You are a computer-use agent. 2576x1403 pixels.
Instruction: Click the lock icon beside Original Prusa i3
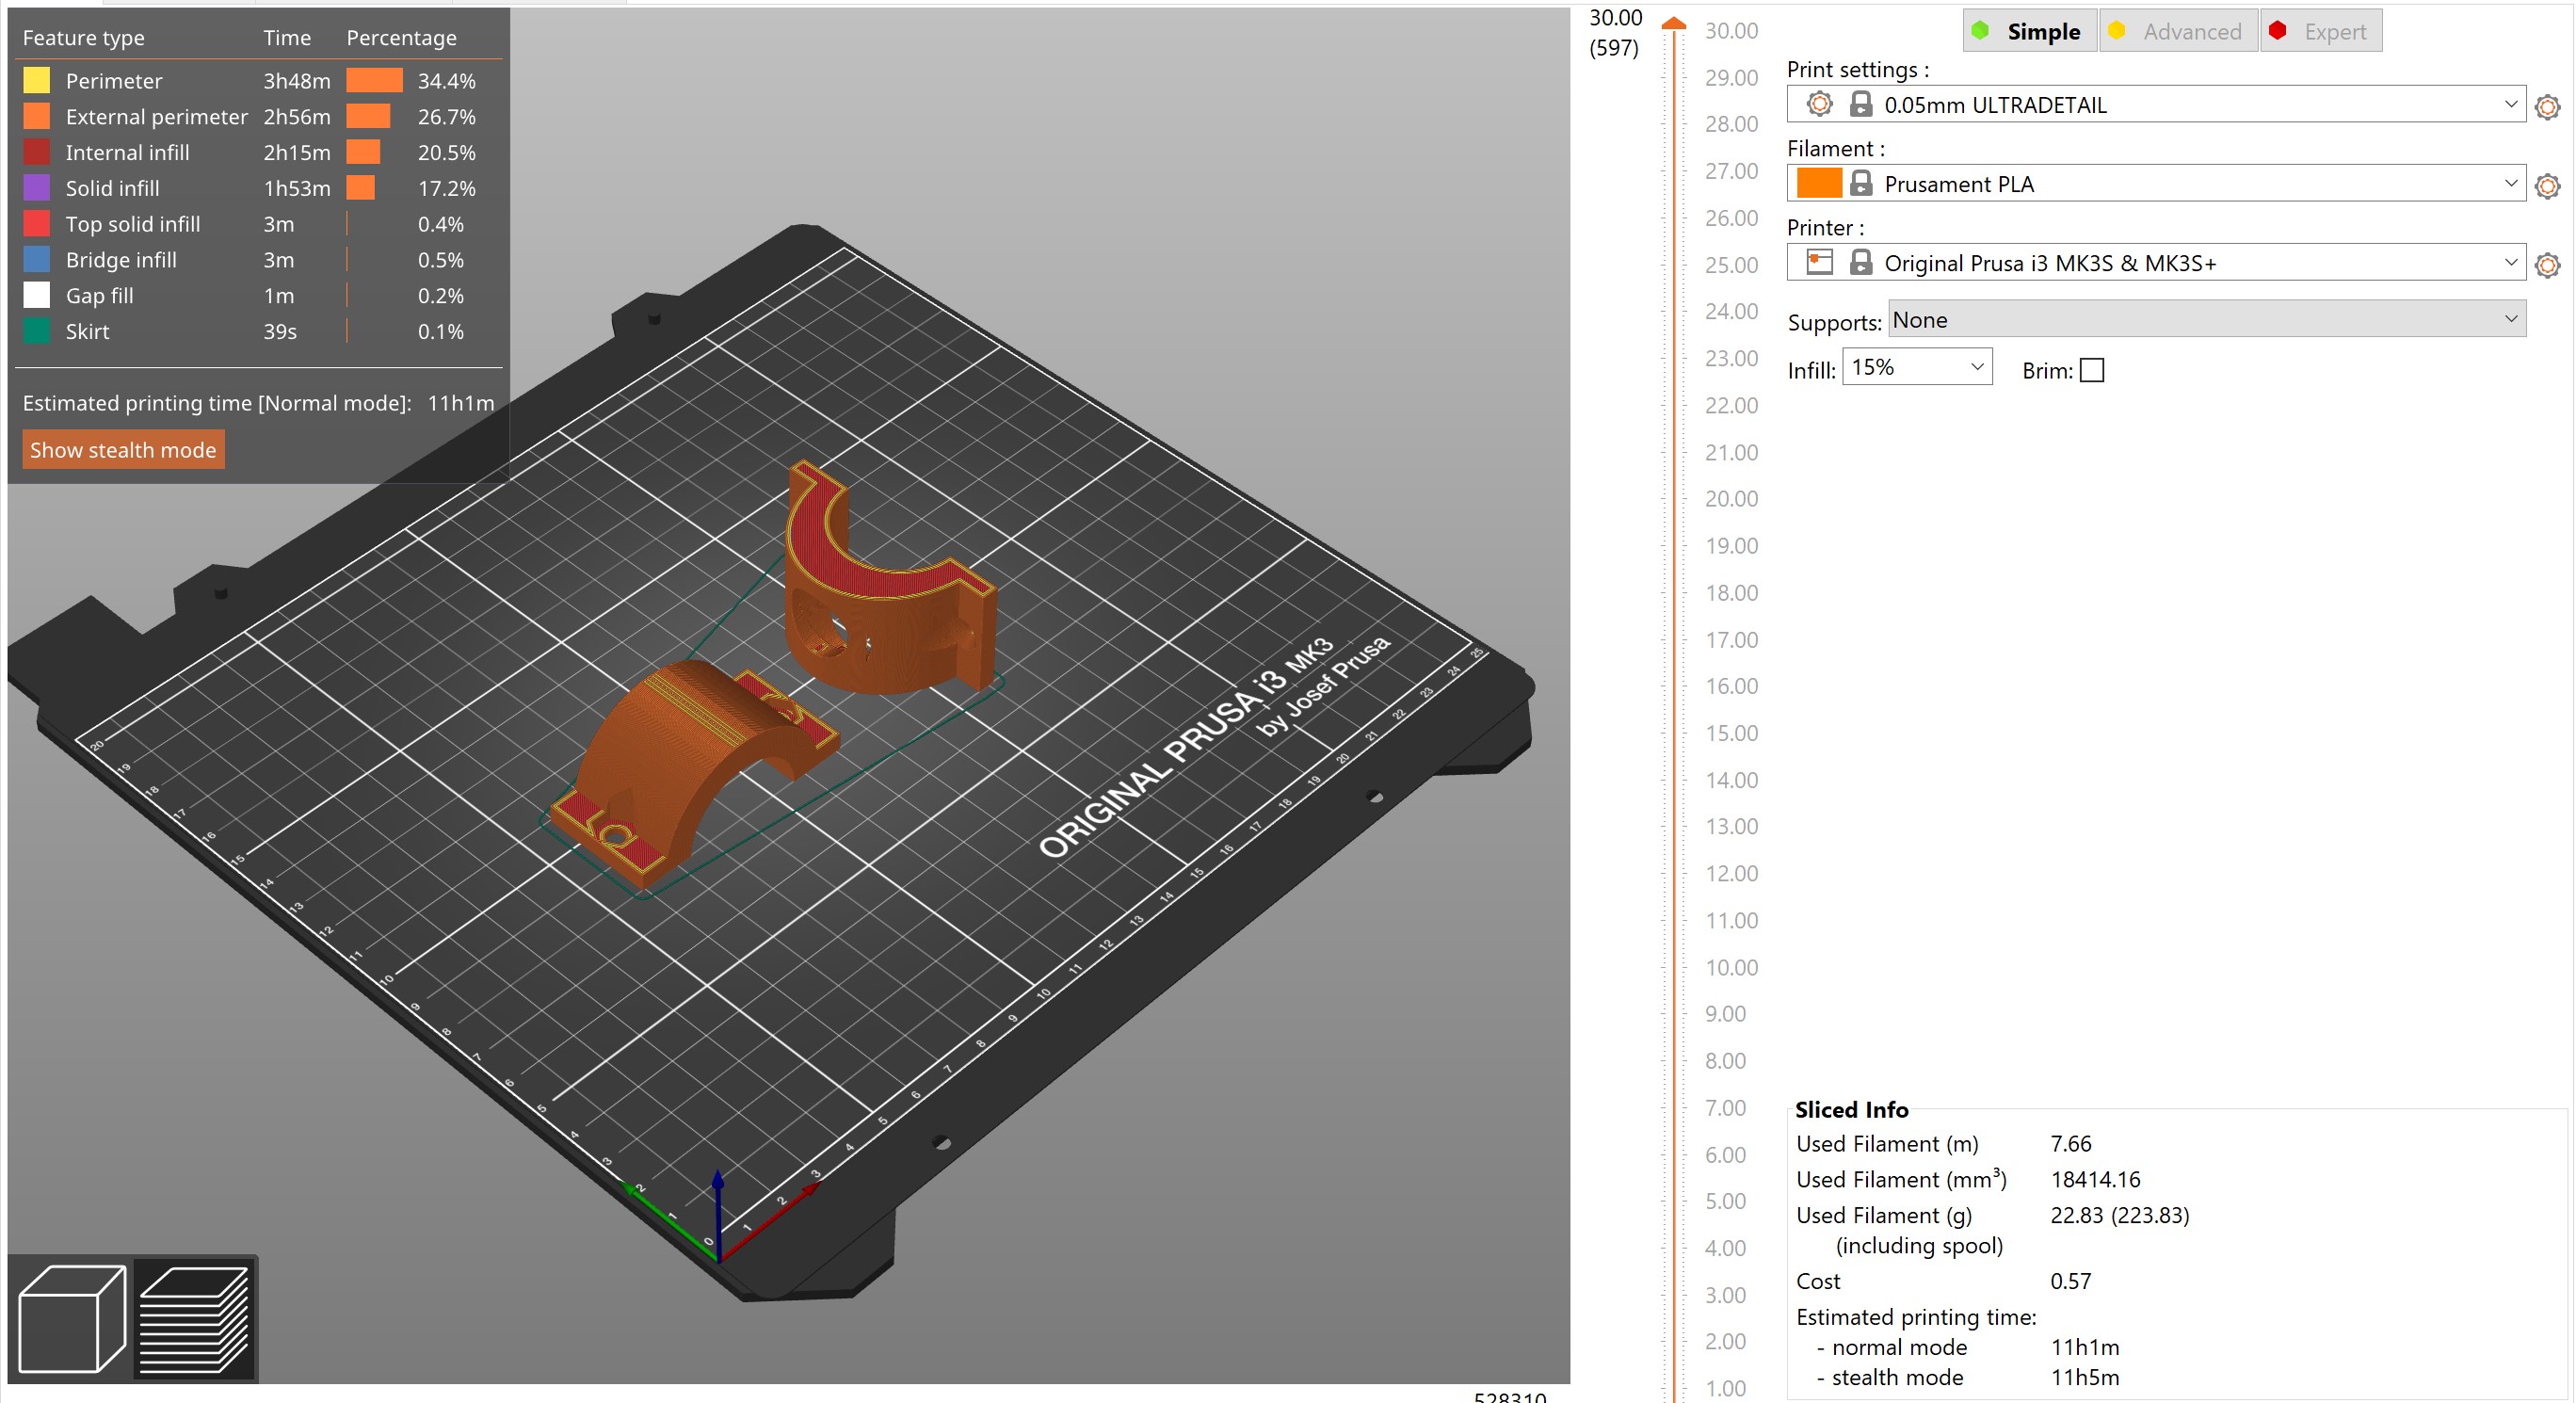[x=1861, y=262]
